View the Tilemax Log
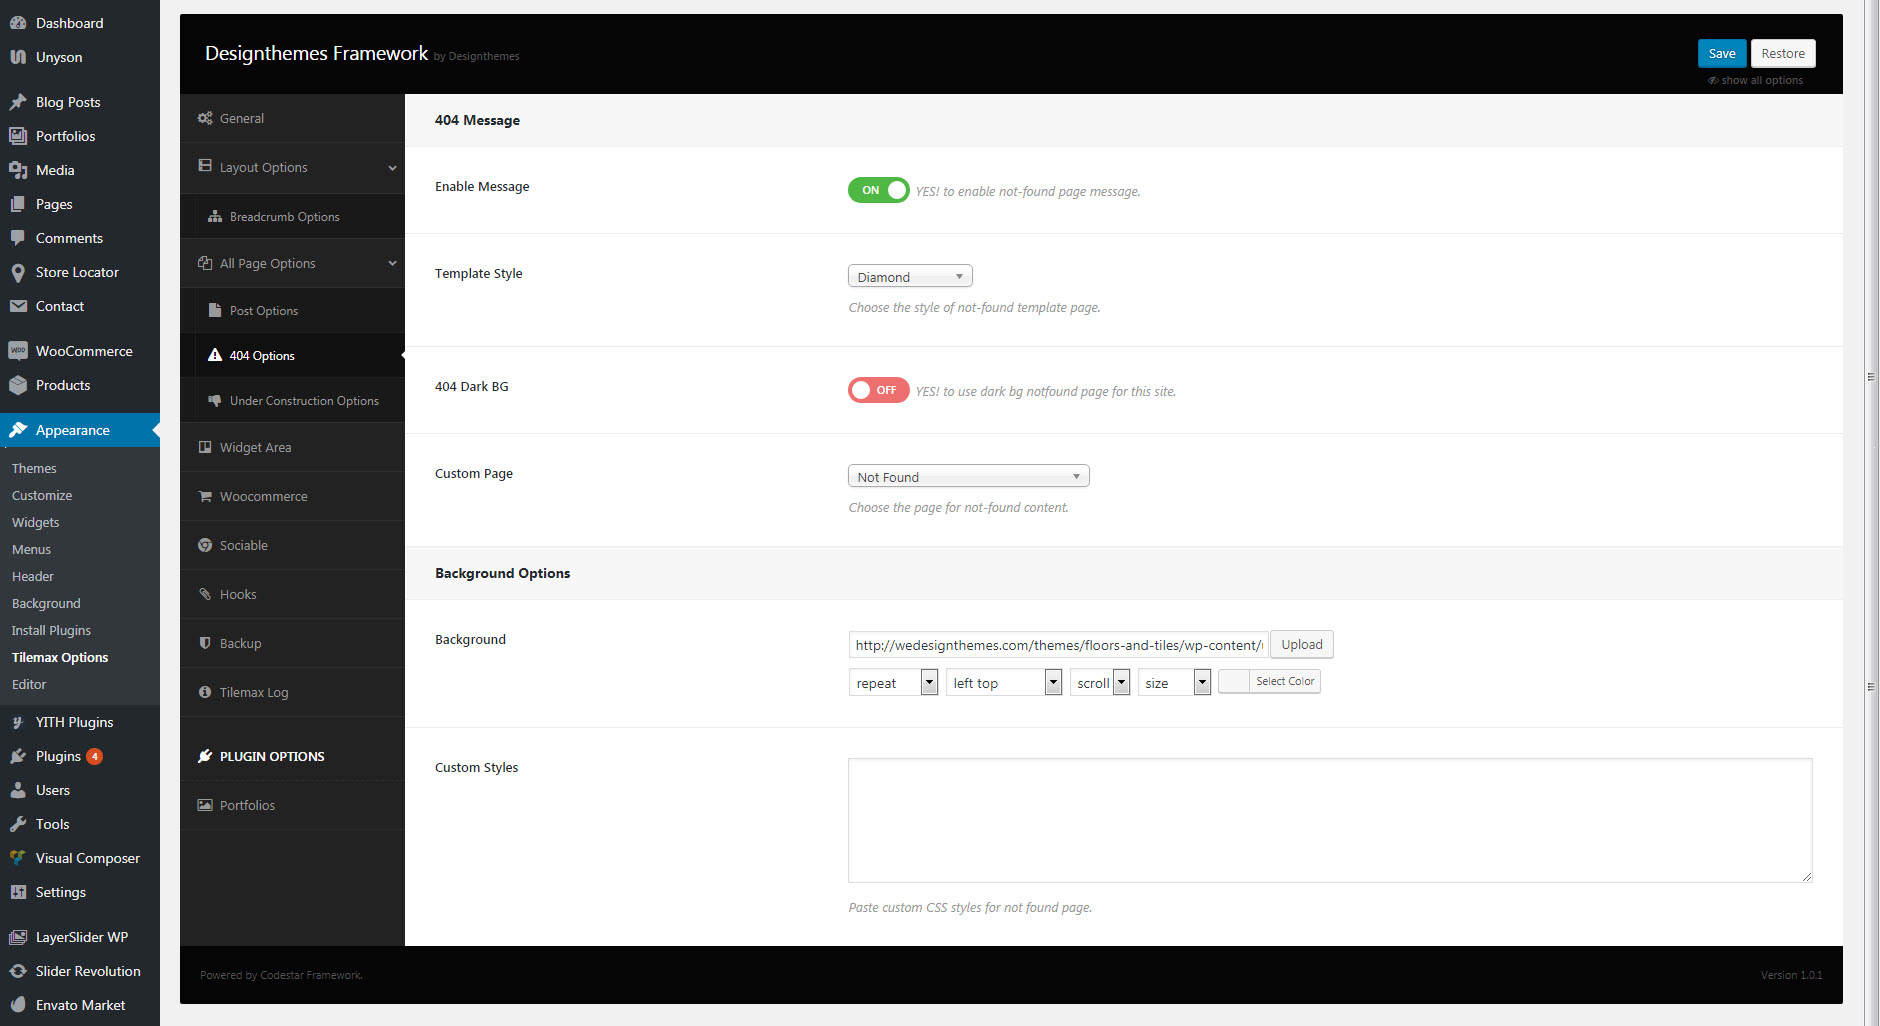The height and width of the screenshot is (1026, 1880). [253, 692]
